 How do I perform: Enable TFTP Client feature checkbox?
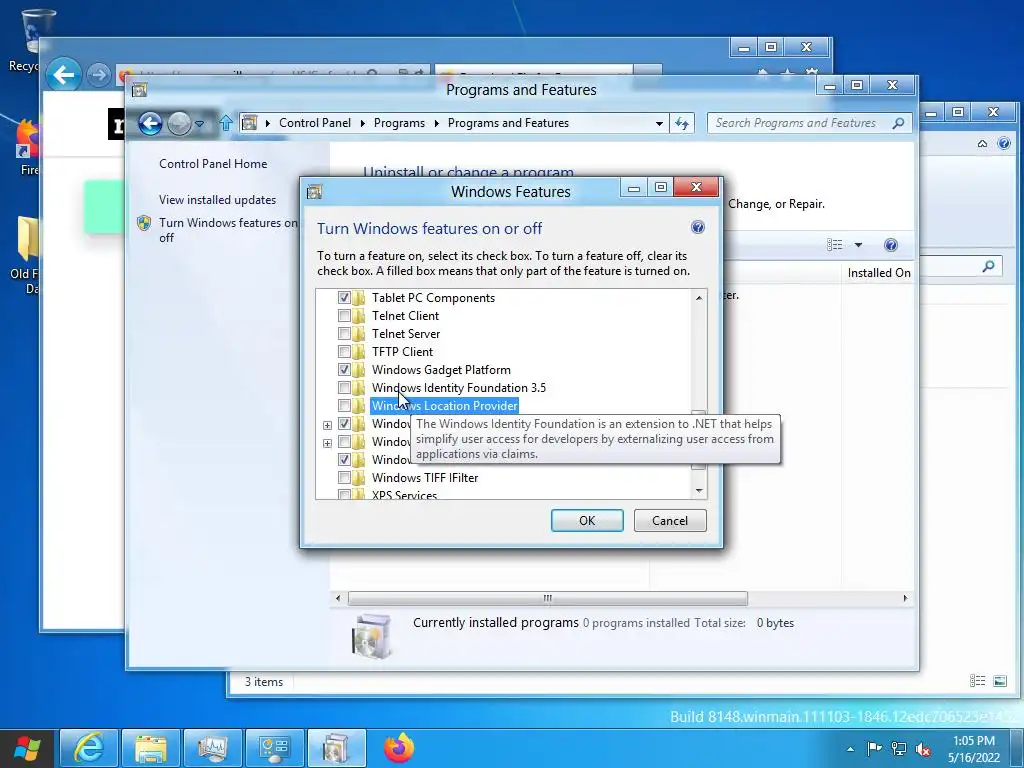click(x=344, y=351)
